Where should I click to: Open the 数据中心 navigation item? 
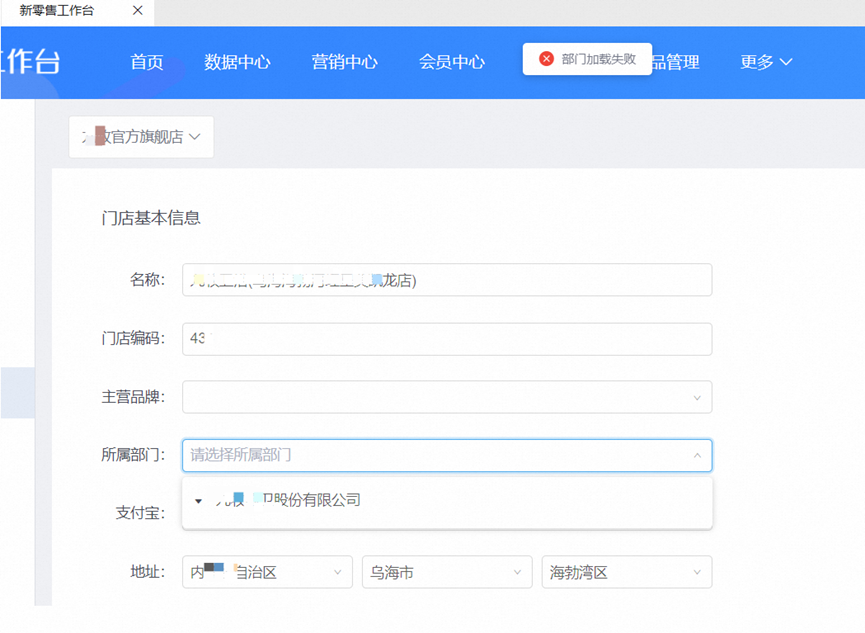point(237,62)
